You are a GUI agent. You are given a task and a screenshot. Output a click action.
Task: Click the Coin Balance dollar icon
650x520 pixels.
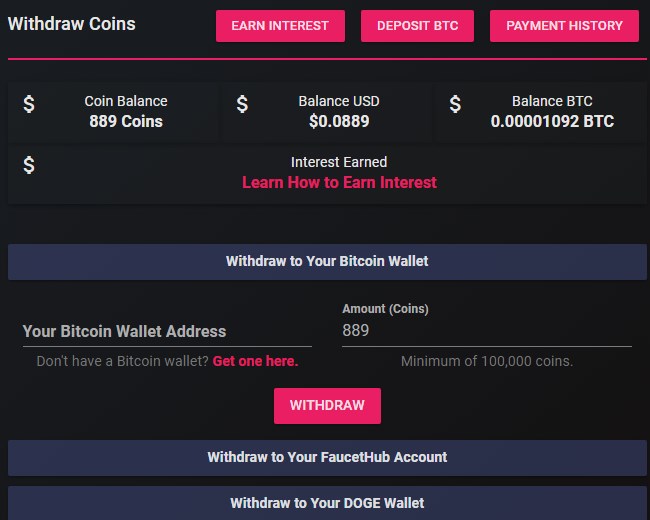29,104
